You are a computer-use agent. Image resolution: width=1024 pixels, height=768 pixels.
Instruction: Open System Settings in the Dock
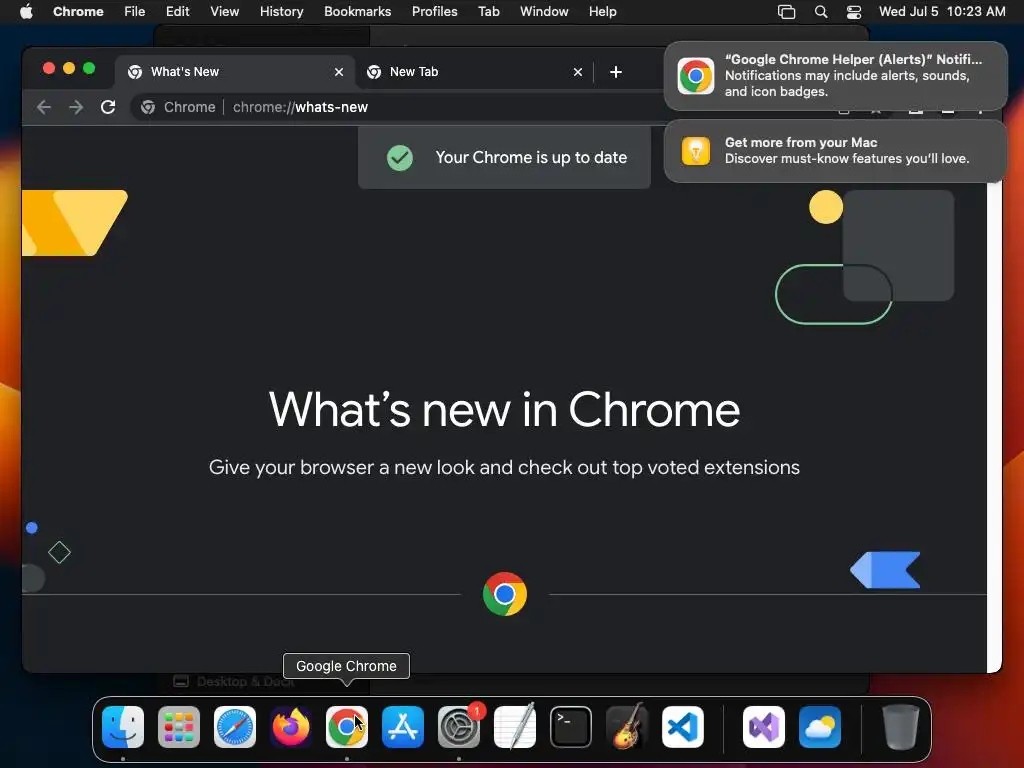(459, 727)
